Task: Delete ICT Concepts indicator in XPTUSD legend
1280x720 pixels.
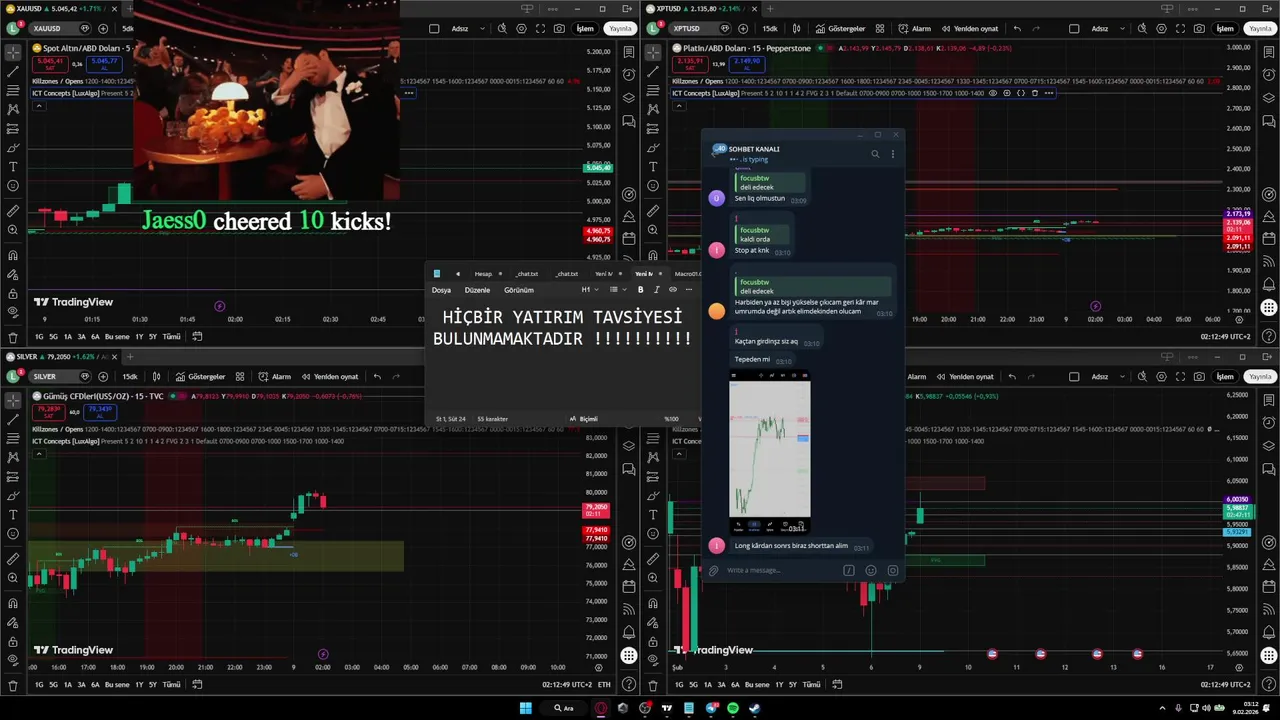Action: 1034,93
